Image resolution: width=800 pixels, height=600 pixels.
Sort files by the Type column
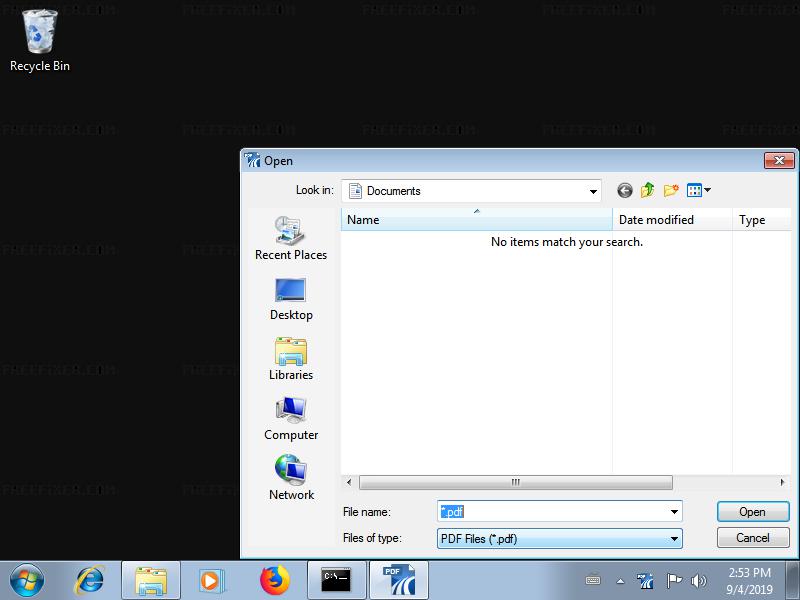(x=762, y=220)
